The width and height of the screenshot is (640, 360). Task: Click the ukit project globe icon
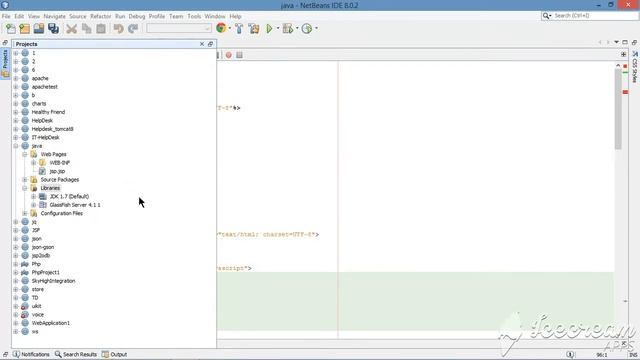point(25,306)
